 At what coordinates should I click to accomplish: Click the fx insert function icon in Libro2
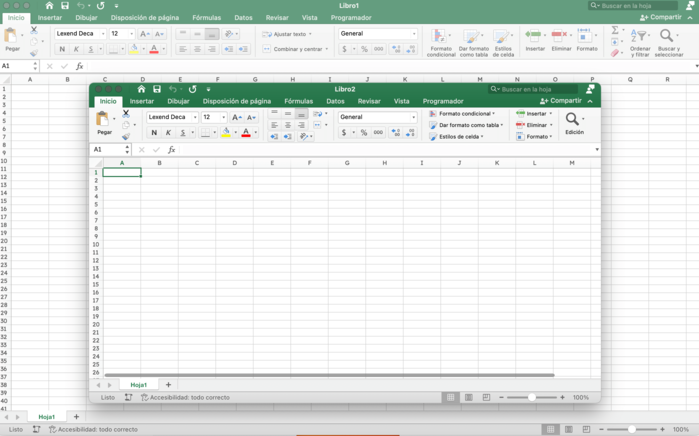[172, 150]
